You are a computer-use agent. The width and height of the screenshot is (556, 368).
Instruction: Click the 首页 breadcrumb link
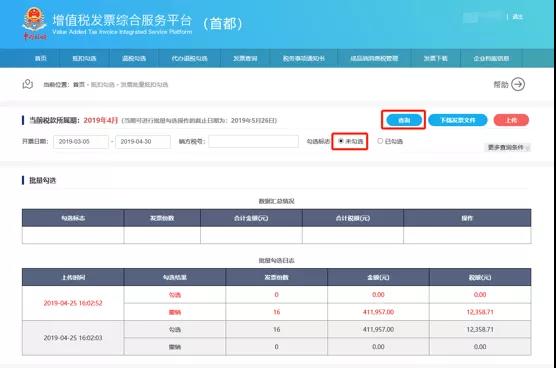click(79, 85)
